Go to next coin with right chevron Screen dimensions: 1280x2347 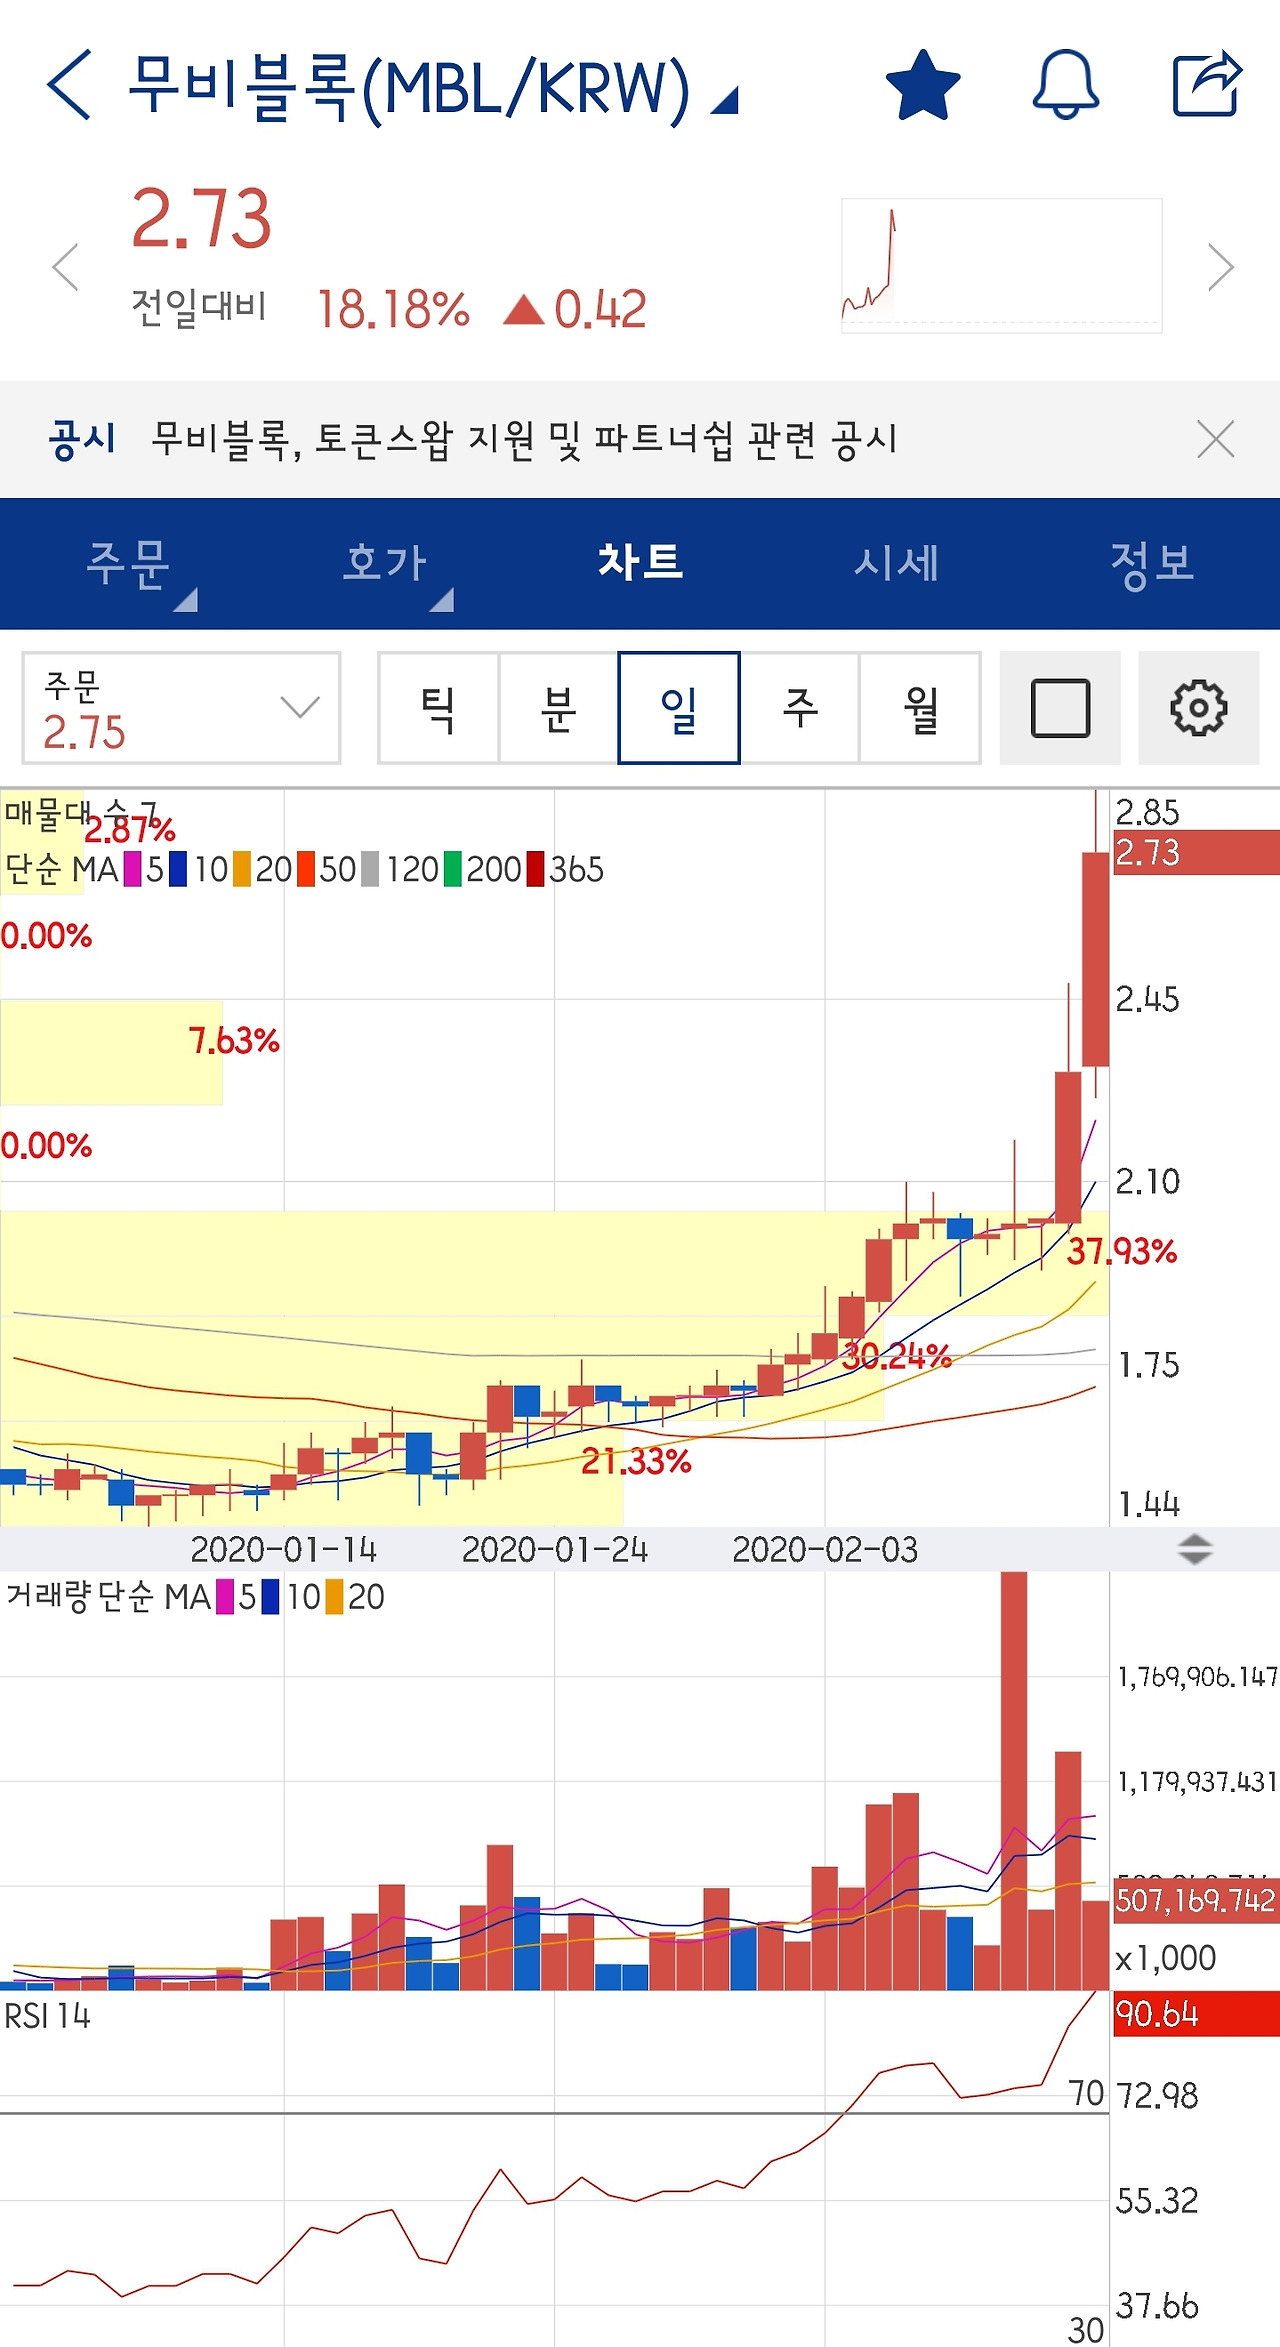tap(1221, 267)
